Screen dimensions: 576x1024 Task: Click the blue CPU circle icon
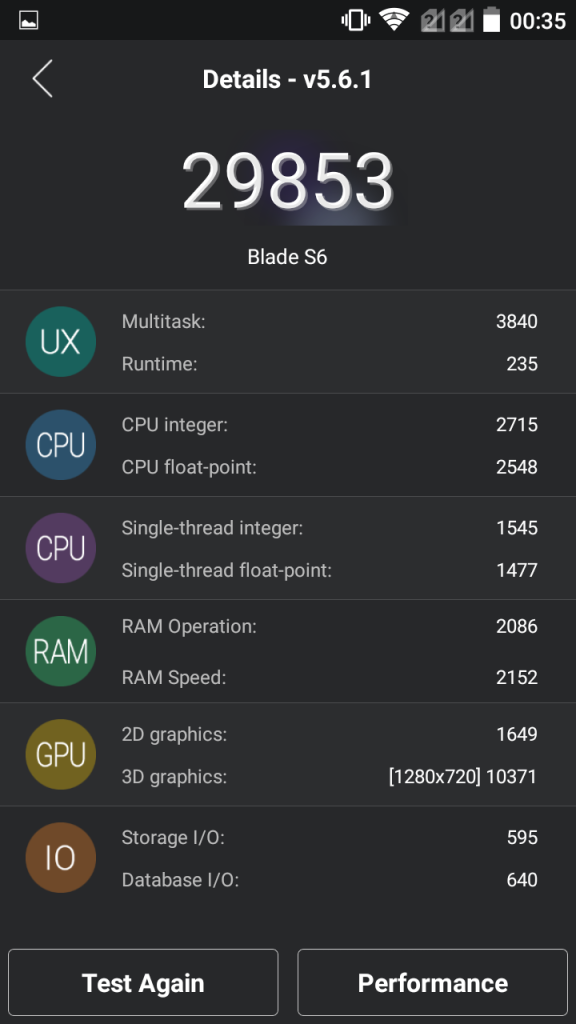[61, 445]
